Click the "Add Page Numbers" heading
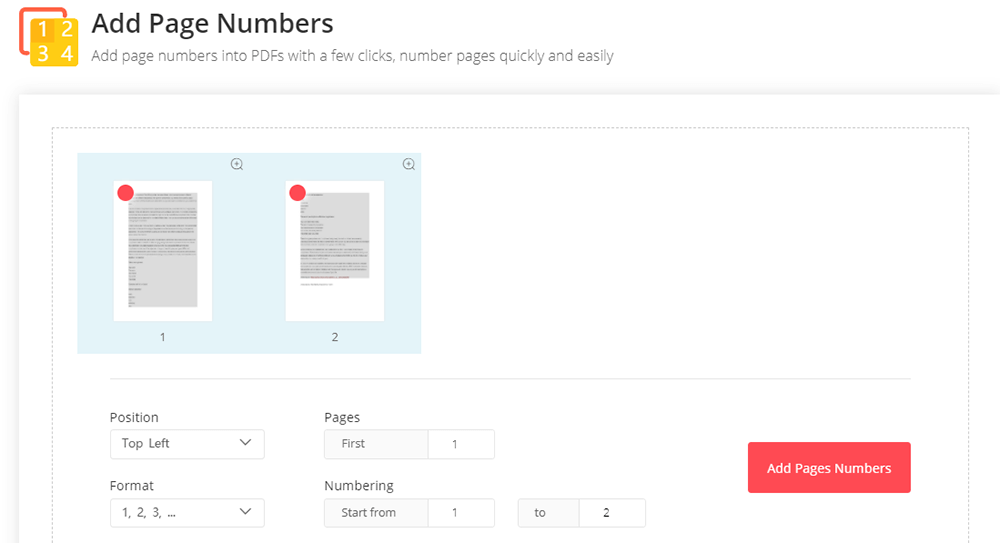Viewport: 1000px width, 543px height. click(212, 23)
